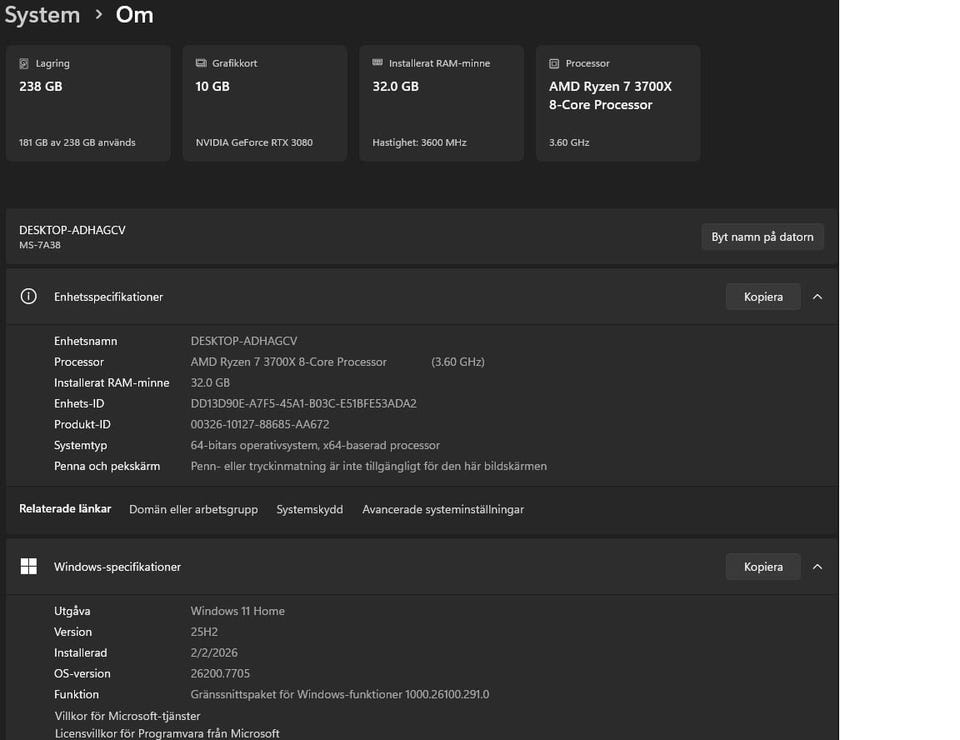Open the Systemskydd link
The image size is (960, 740).
(x=309, y=509)
